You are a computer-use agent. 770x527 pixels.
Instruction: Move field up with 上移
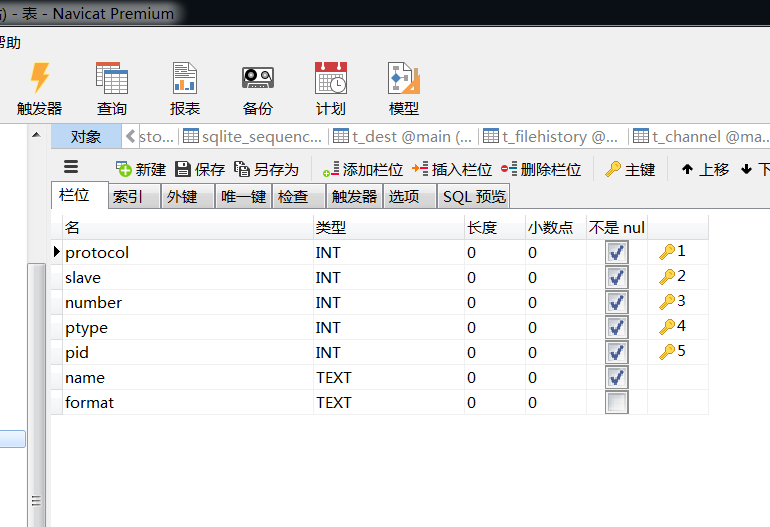[x=705, y=169]
